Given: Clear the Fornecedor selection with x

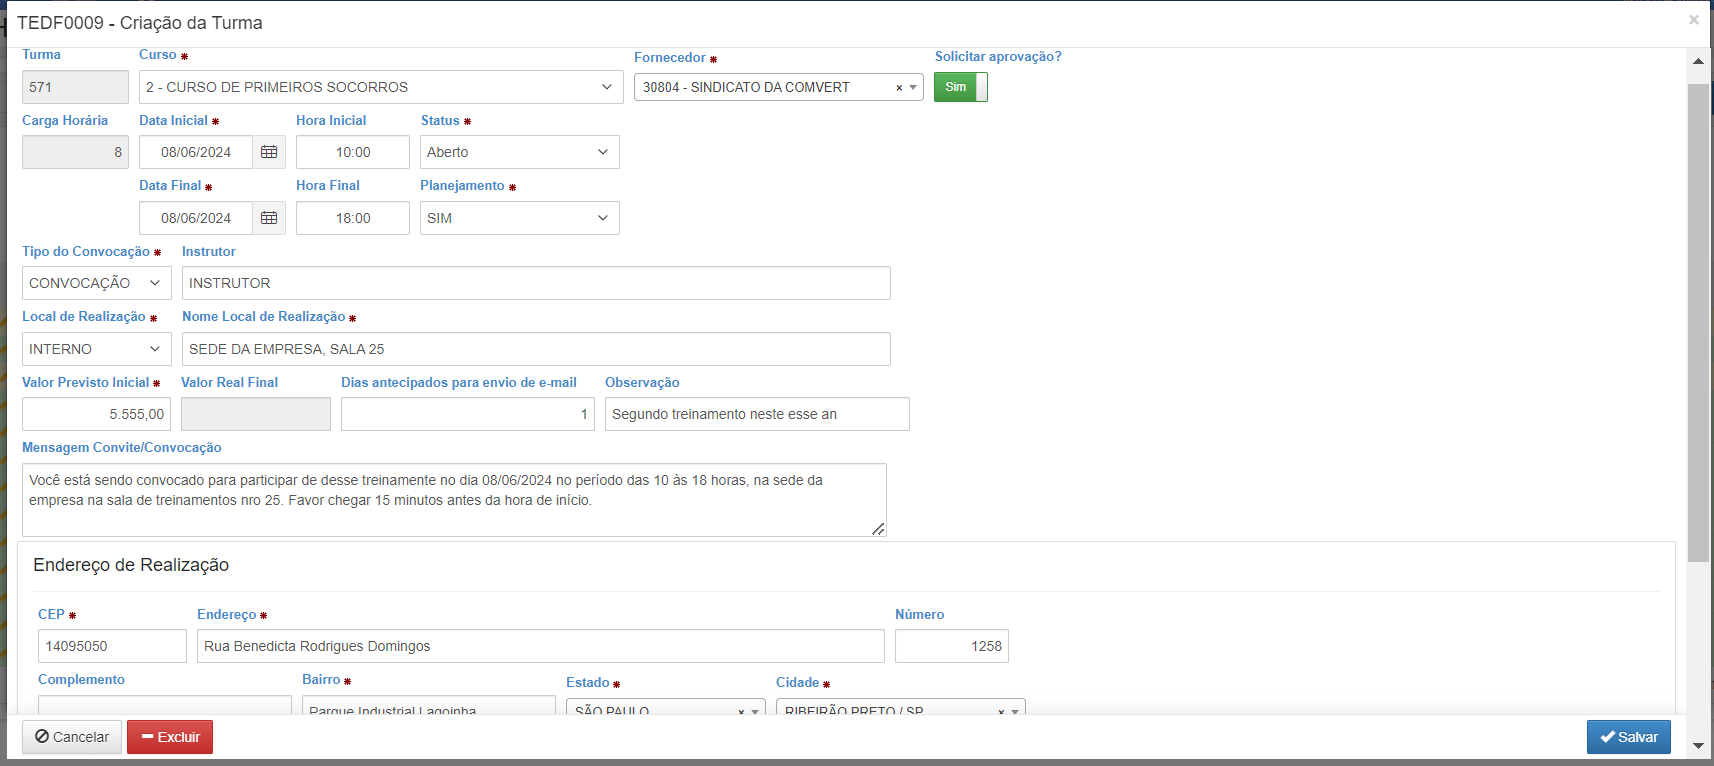Looking at the screenshot, I should (x=899, y=88).
